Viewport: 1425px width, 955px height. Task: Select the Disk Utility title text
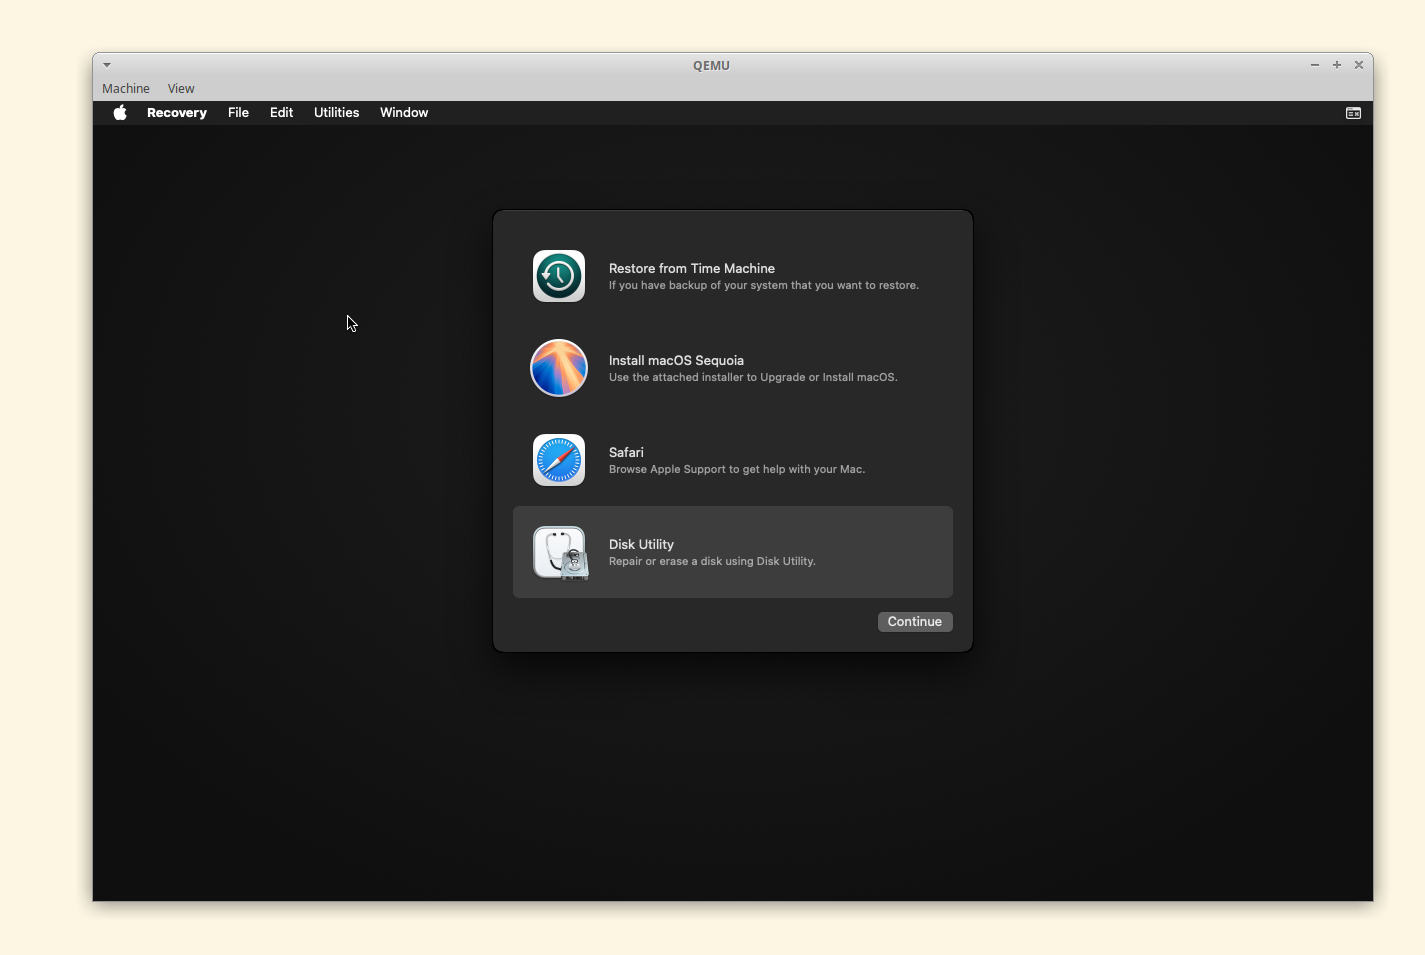[641, 544]
